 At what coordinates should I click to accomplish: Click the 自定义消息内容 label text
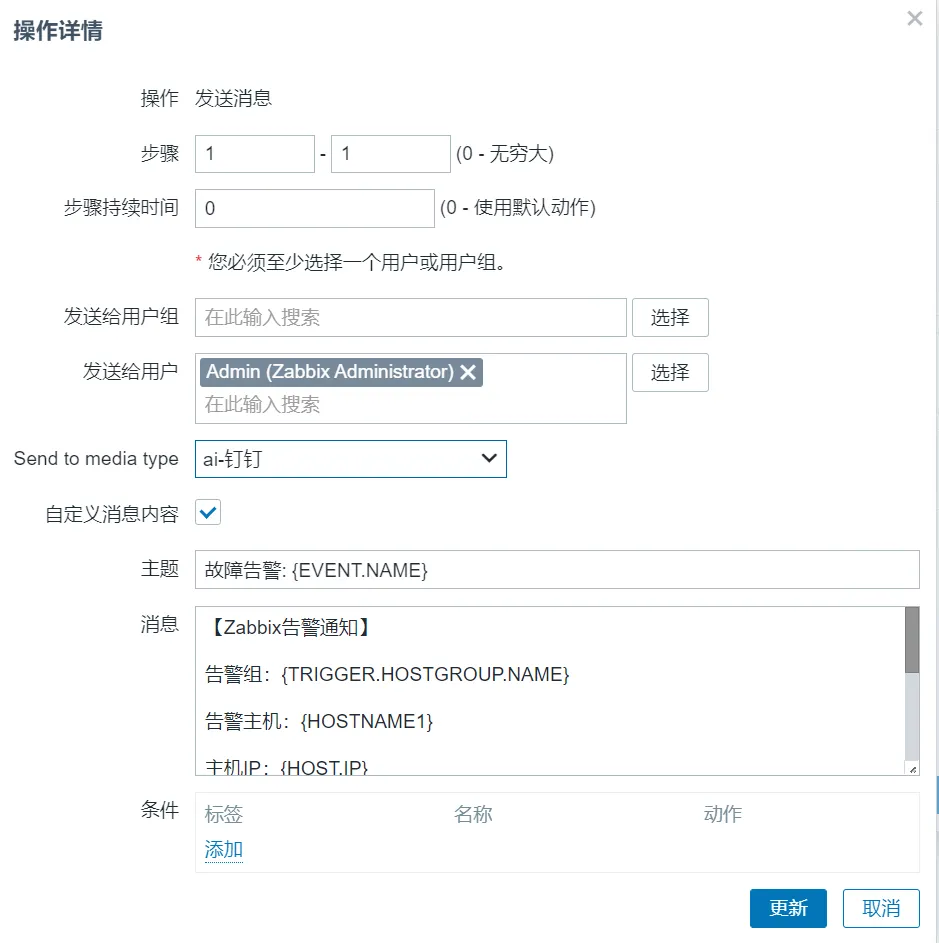tap(112, 514)
